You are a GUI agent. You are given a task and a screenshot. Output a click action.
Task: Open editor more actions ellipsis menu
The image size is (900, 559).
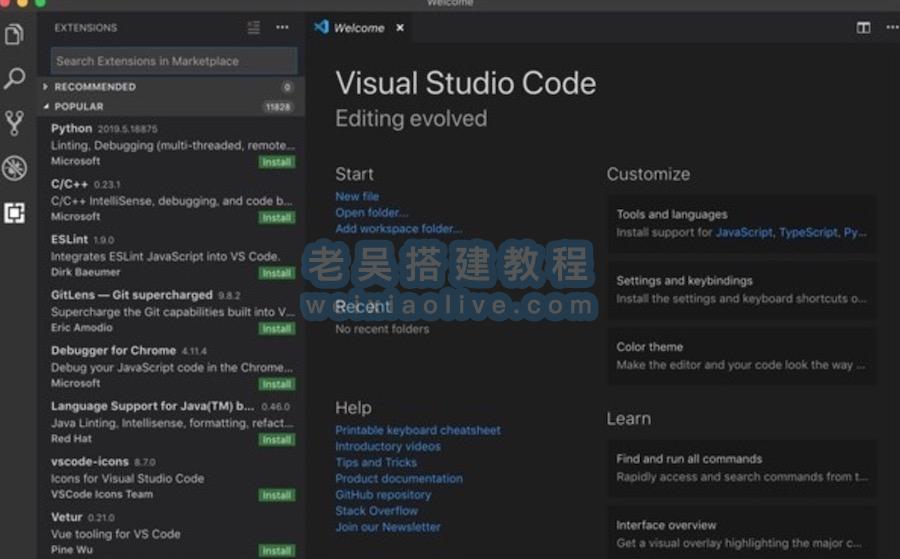(890, 28)
